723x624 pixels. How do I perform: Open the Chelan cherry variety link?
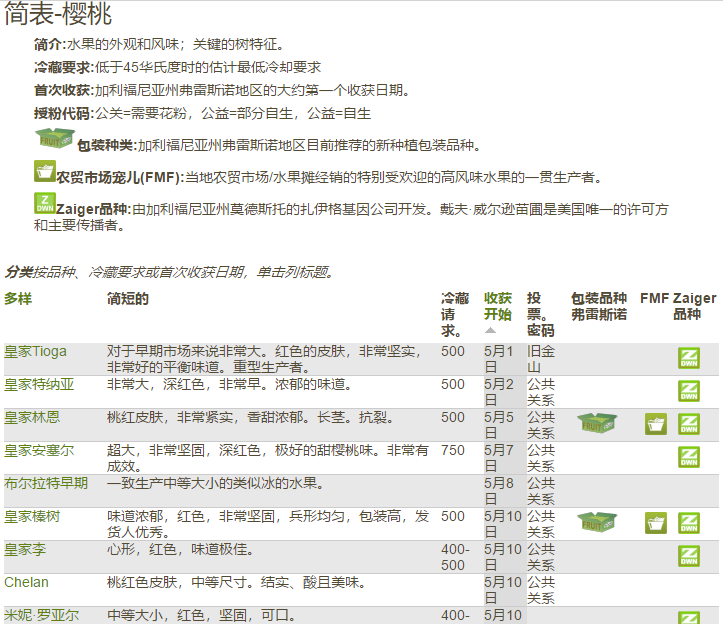[26, 582]
